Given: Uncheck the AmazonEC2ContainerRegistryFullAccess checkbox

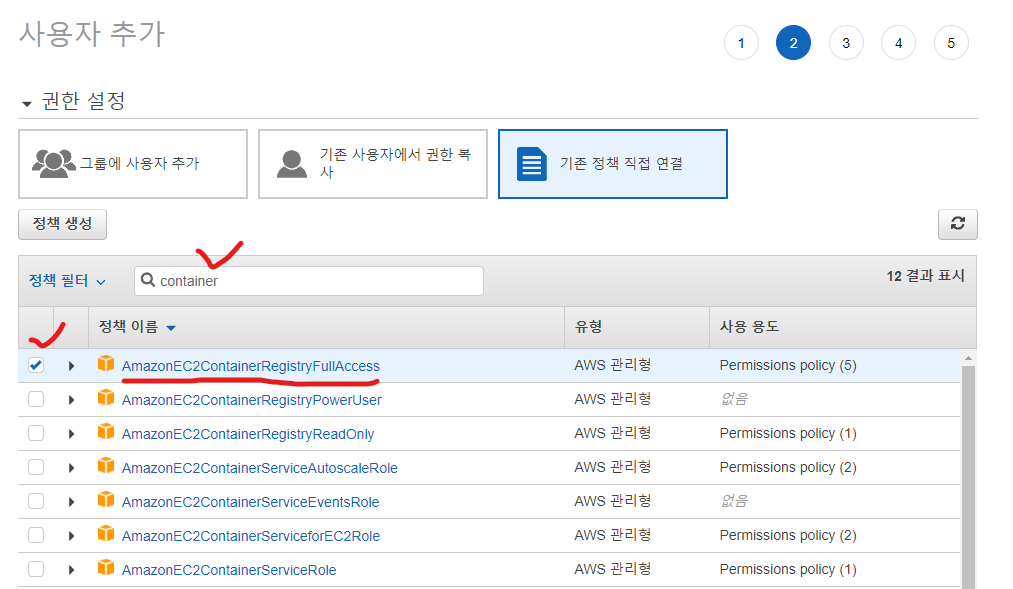Looking at the screenshot, I should click(x=36, y=366).
